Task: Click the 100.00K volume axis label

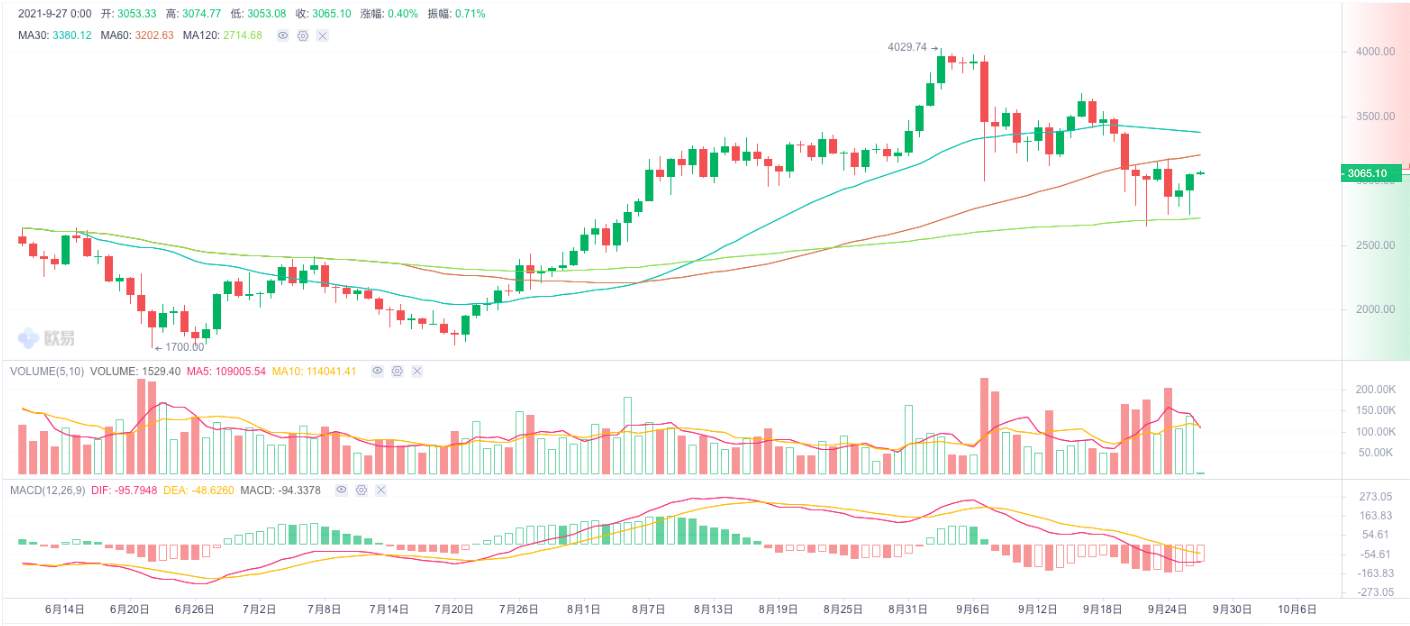Action: coord(1375,432)
